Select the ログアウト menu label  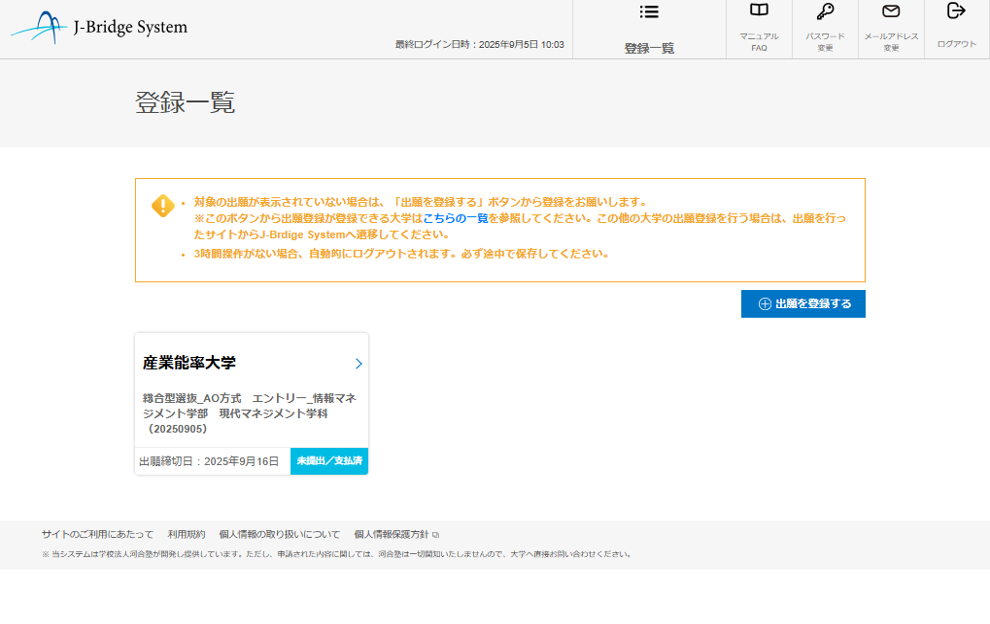956,44
